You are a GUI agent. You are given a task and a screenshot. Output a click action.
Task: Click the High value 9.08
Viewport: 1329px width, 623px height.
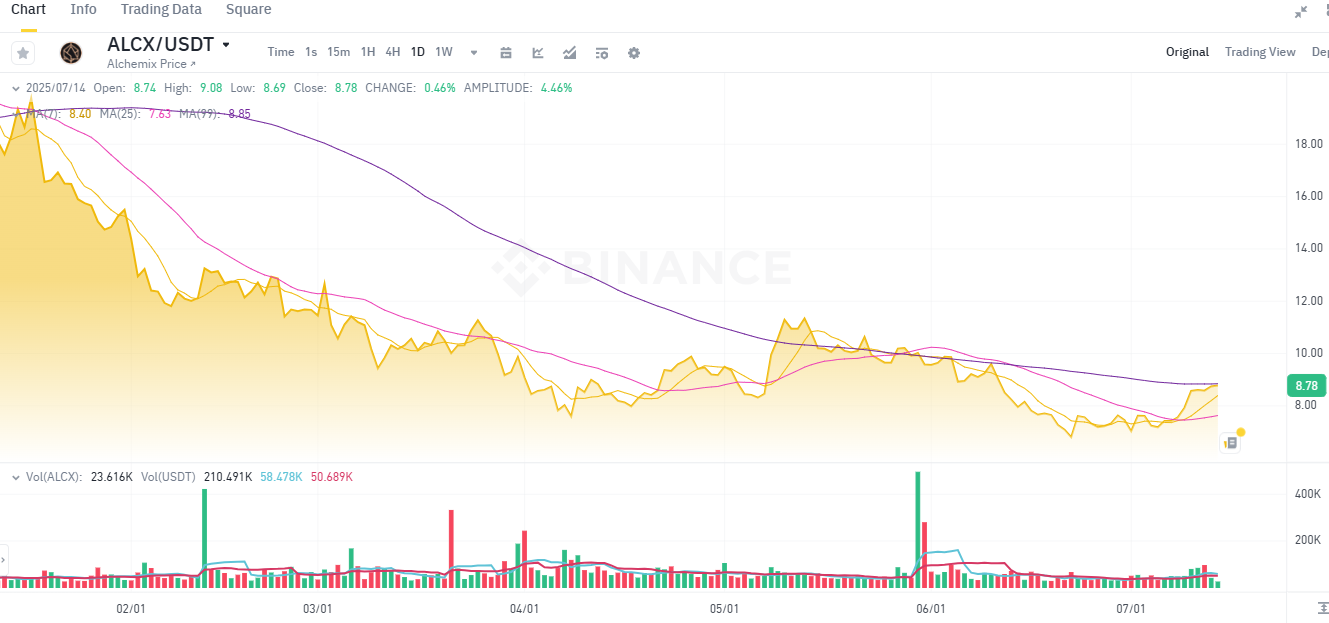(x=211, y=88)
